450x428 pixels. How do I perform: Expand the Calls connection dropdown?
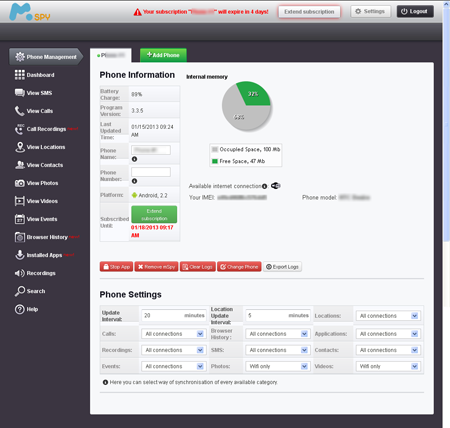(174, 334)
